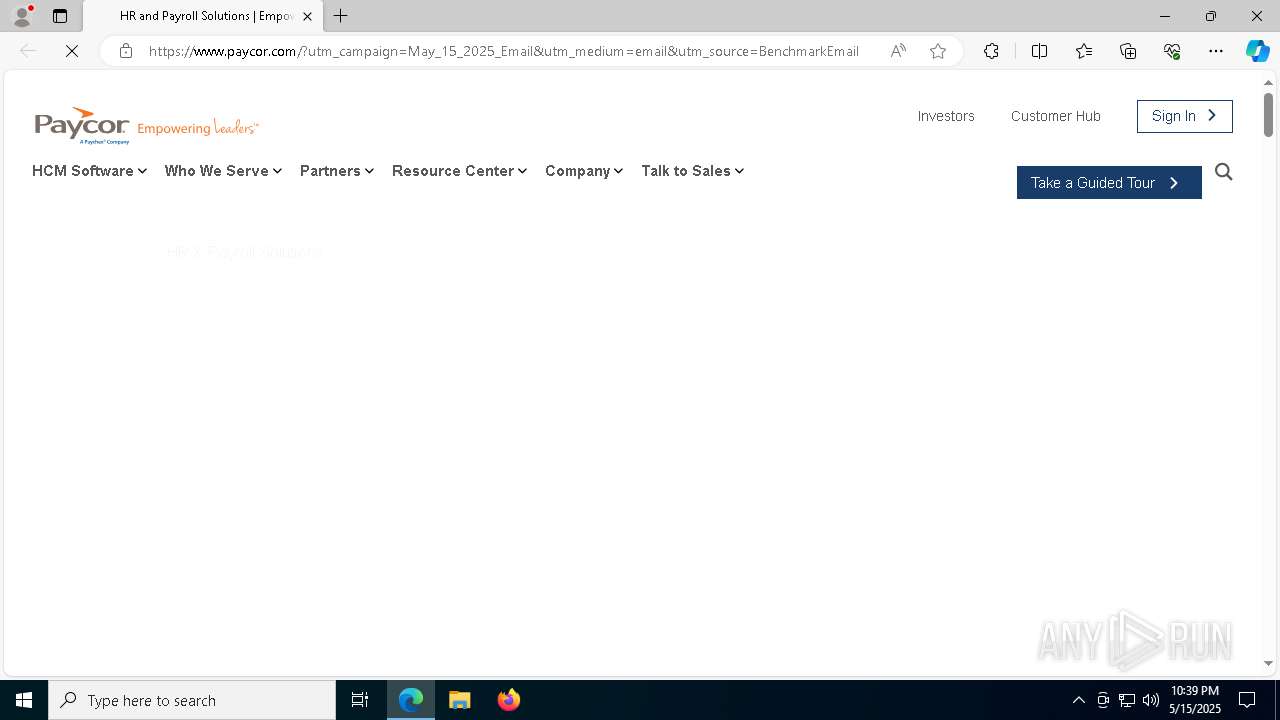Open network status tray icon
Viewport: 1280px width, 720px height.
tap(1127, 700)
